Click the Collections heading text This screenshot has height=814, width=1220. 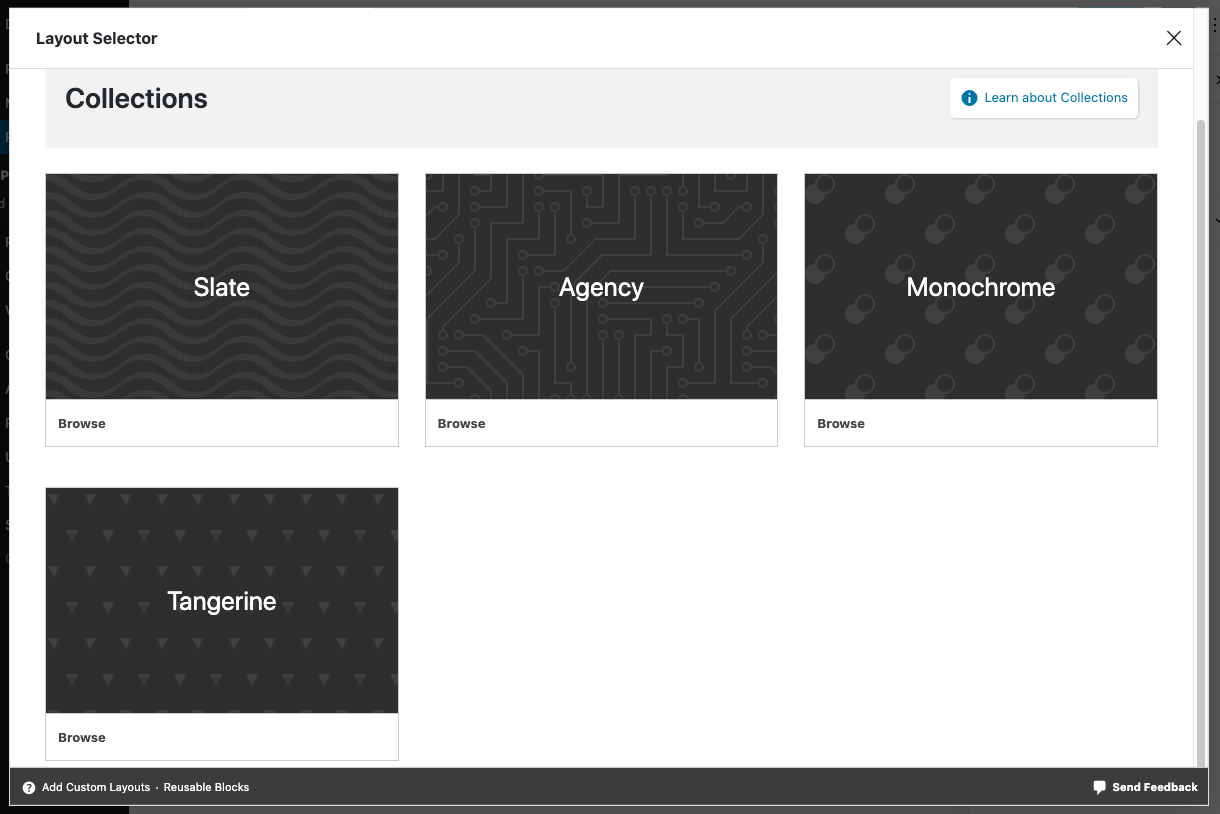tap(137, 99)
